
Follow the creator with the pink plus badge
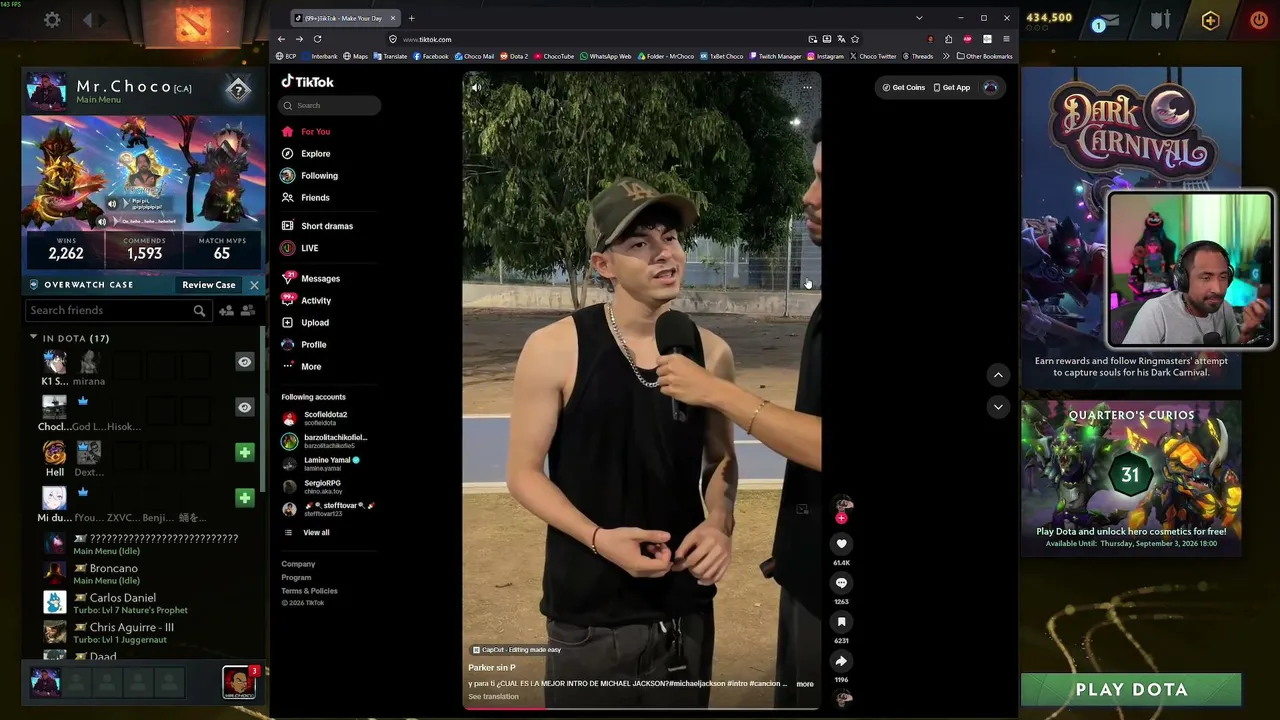(x=841, y=518)
